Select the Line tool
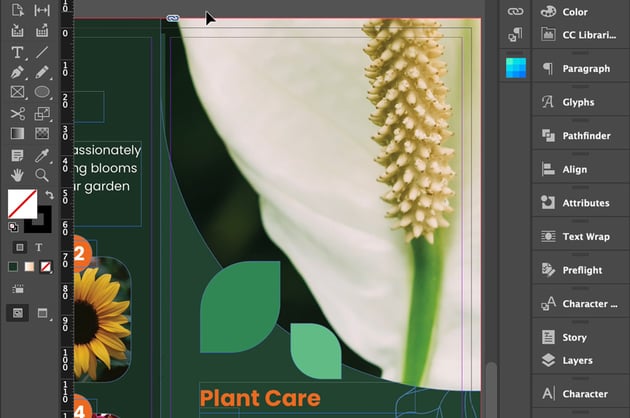Image resolution: width=630 pixels, height=418 pixels. coord(42,52)
